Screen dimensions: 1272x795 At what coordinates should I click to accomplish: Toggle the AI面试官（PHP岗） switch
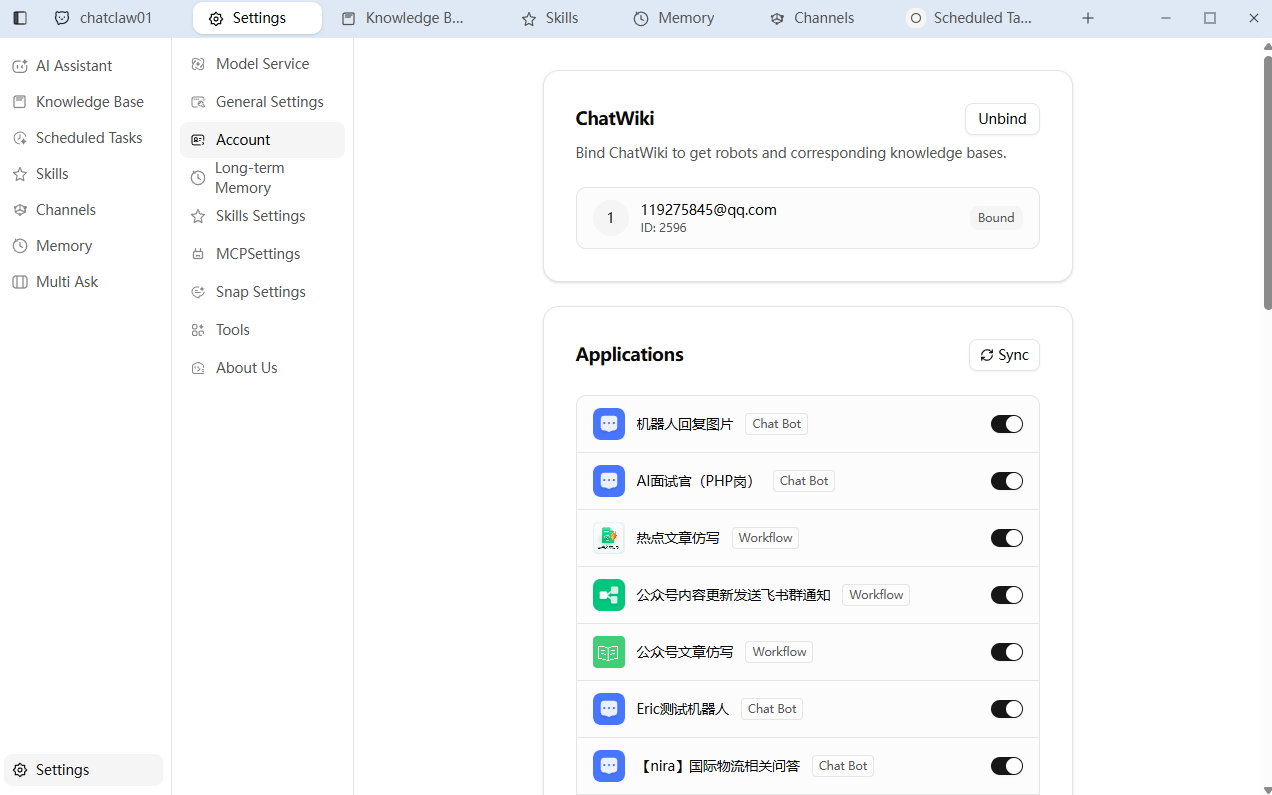click(1007, 481)
